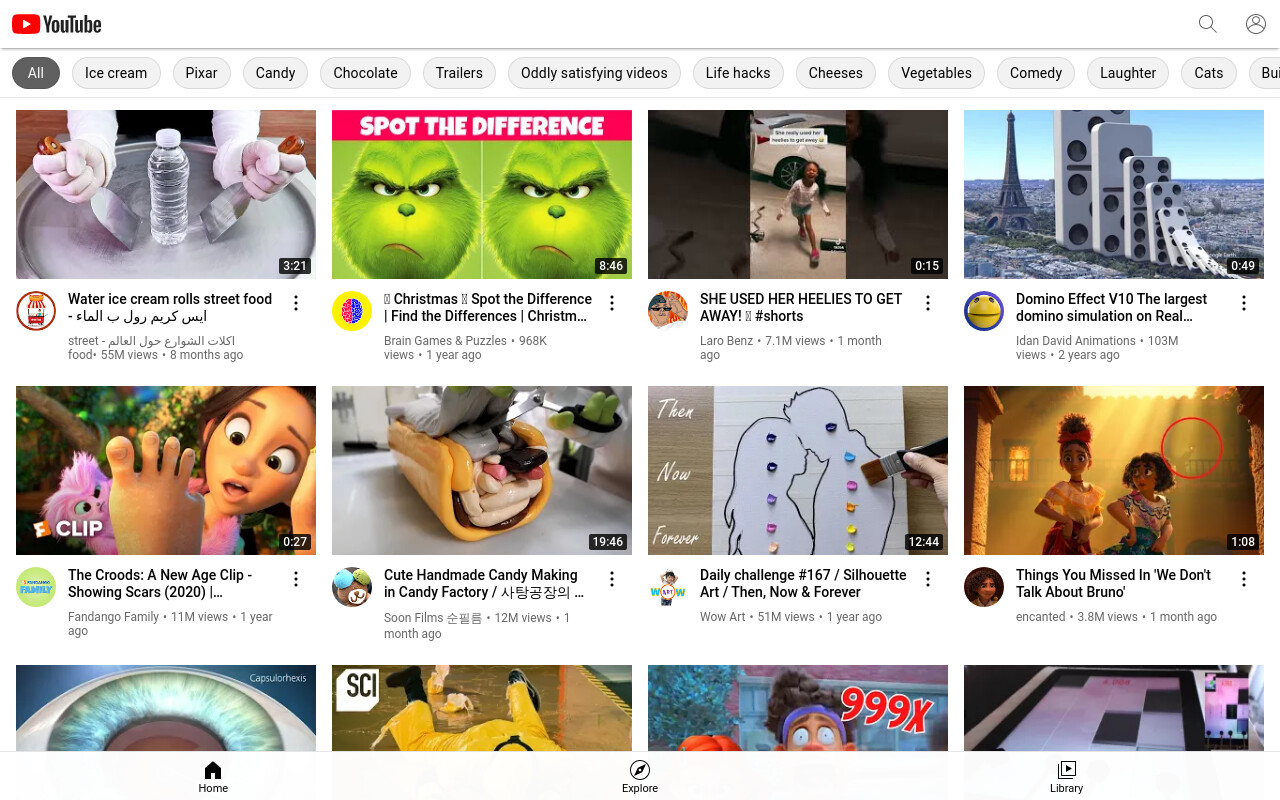Viewport: 1280px width, 800px height.
Task: Open Soon Films channel avatar
Action: [x=352, y=587]
